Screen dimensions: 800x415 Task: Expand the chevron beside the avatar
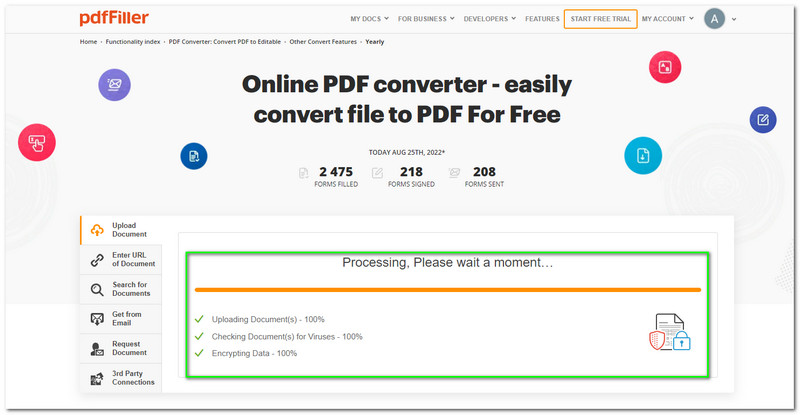734,19
